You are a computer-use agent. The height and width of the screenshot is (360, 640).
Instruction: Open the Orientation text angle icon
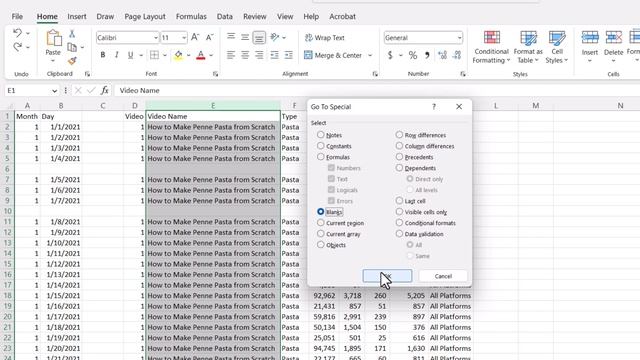click(275, 37)
